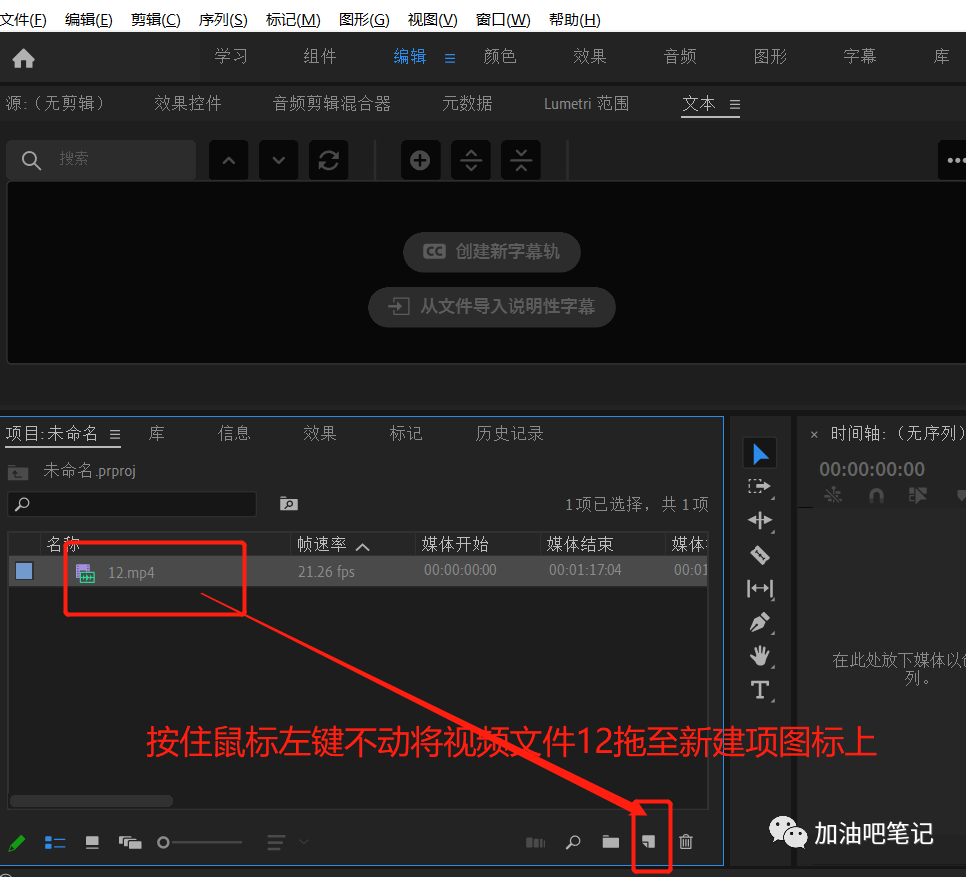Close the 时间轴 panel with x

(814, 435)
